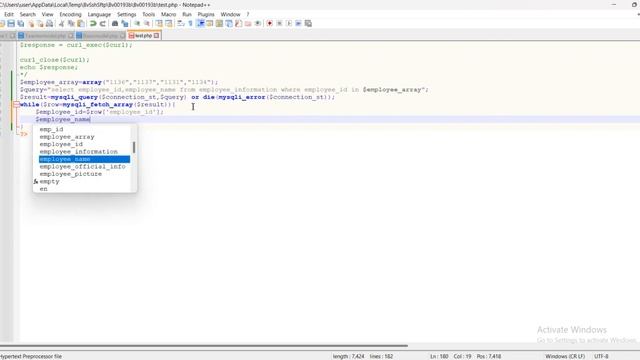The height and width of the screenshot is (360, 640).
Task: Start macro recording with red dot icon
Action: [269, 24]
